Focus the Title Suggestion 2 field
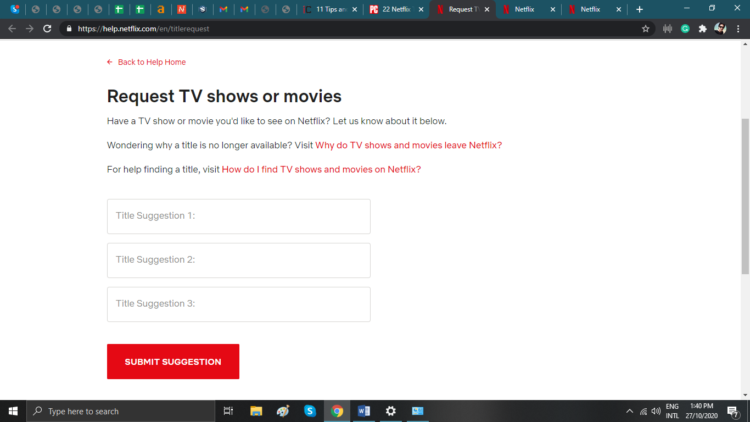Image resolution: width=750 pixels, height=422 pixels. click(239, 260)
